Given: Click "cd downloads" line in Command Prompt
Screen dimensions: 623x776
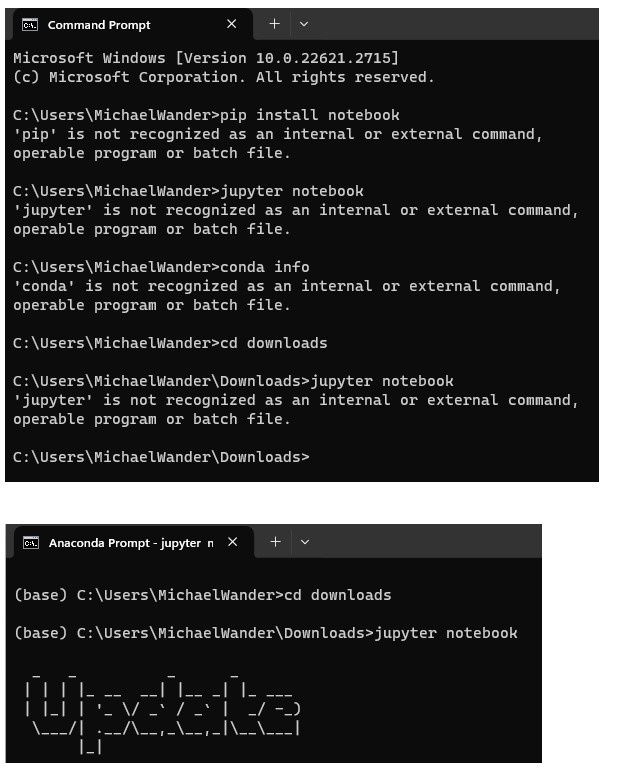Looking at the screenshot, I should click(170, 343).
